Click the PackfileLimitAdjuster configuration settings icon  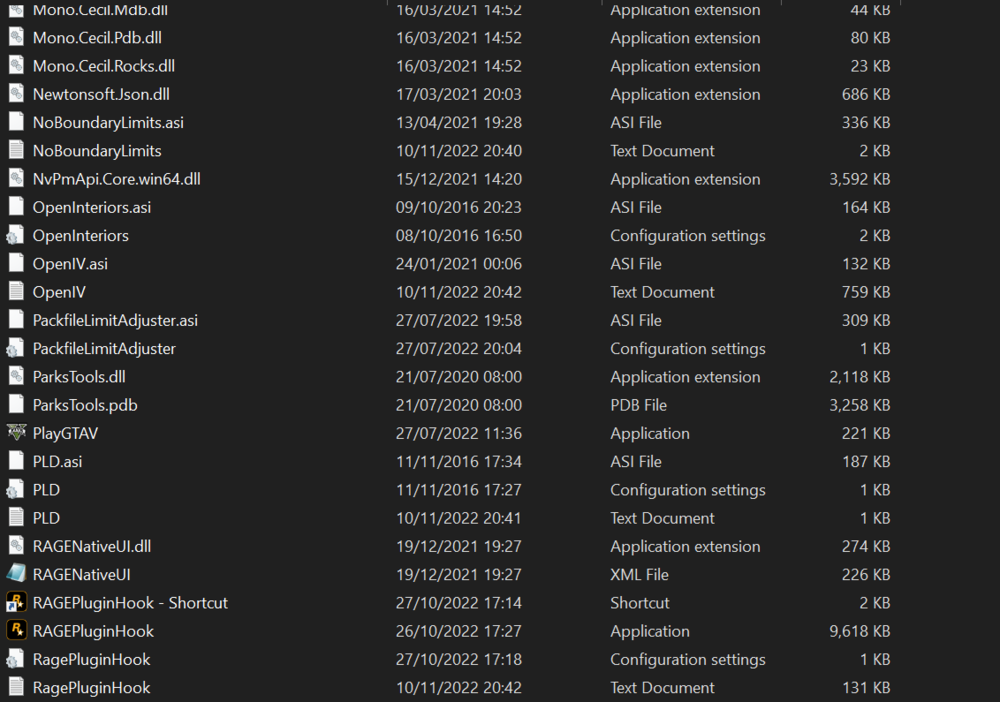pos(16,349)
